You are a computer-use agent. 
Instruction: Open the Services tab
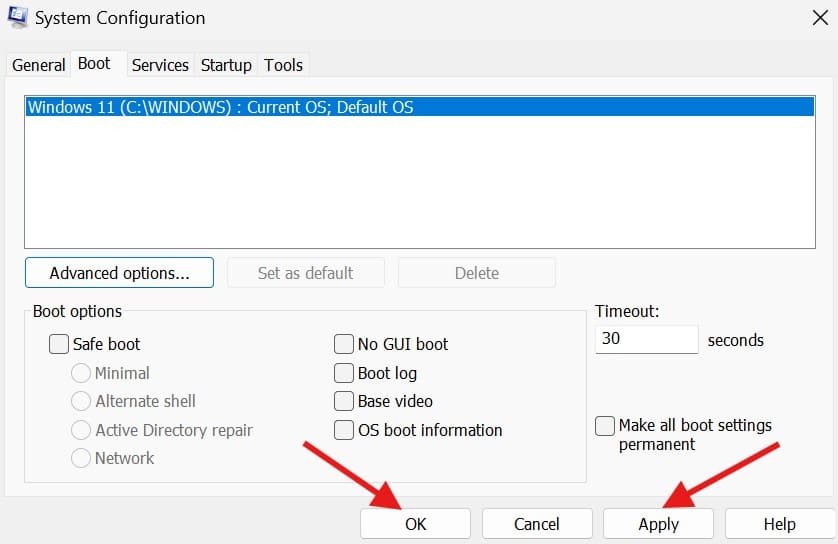pos(160,65)
